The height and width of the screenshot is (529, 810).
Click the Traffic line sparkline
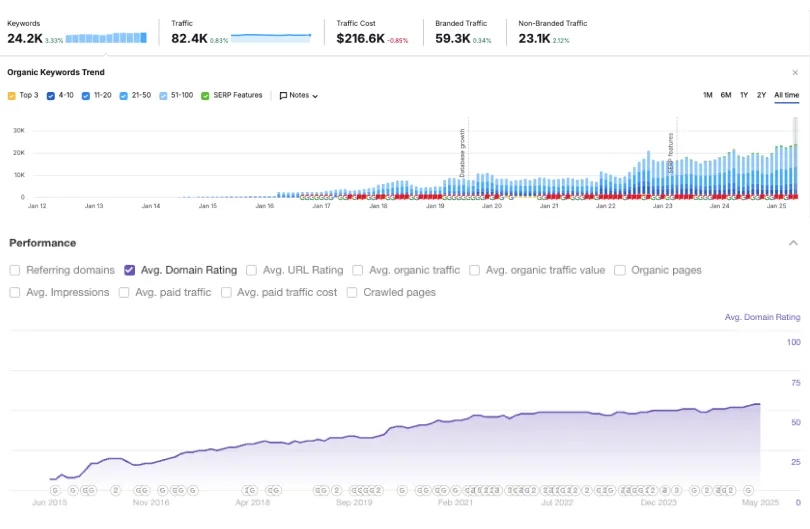pyautogui.click(x=271, y=37)
